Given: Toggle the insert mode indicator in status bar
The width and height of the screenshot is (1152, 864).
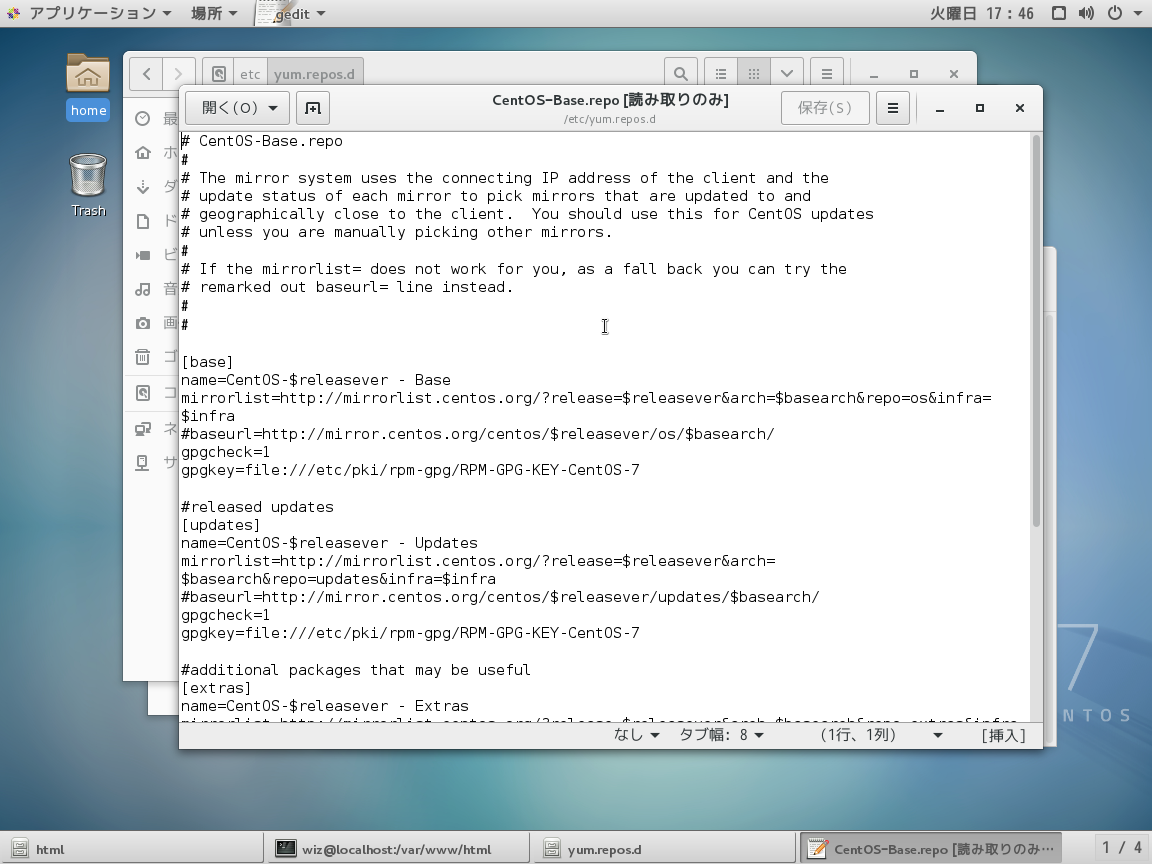Looking at the screenshot, I should [x=1004, y=735].
